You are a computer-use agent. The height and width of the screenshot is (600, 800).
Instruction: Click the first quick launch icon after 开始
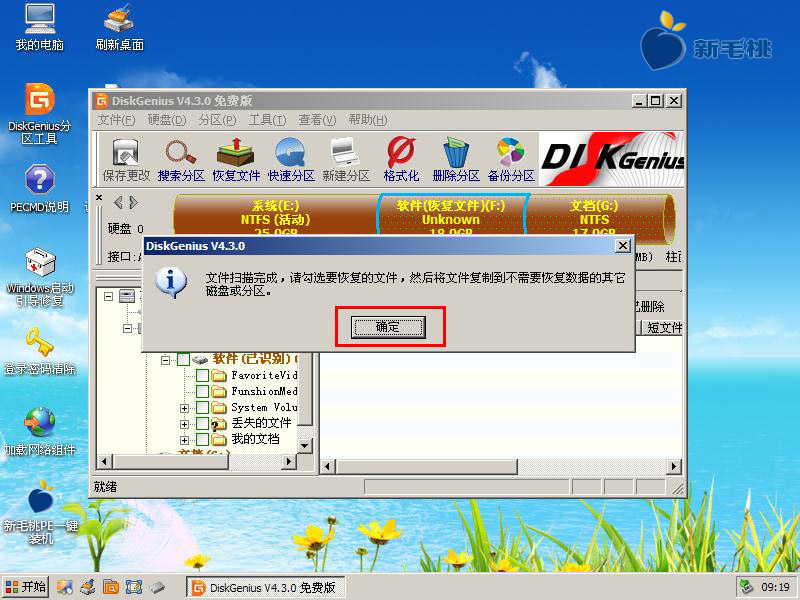(64, 587)
